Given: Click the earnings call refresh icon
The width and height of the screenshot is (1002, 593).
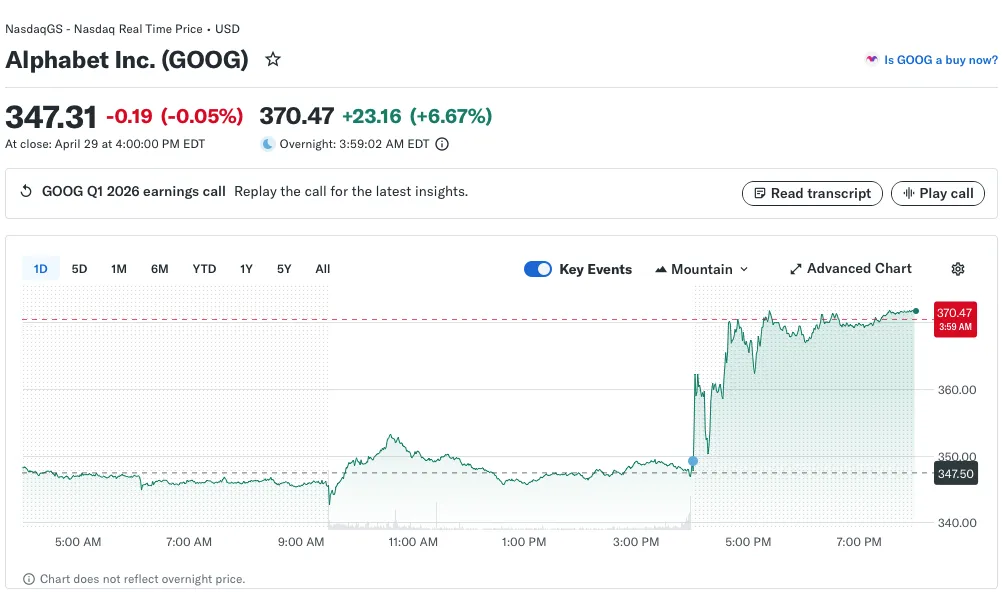Looking at the screenshot, I should coord(27,192).
